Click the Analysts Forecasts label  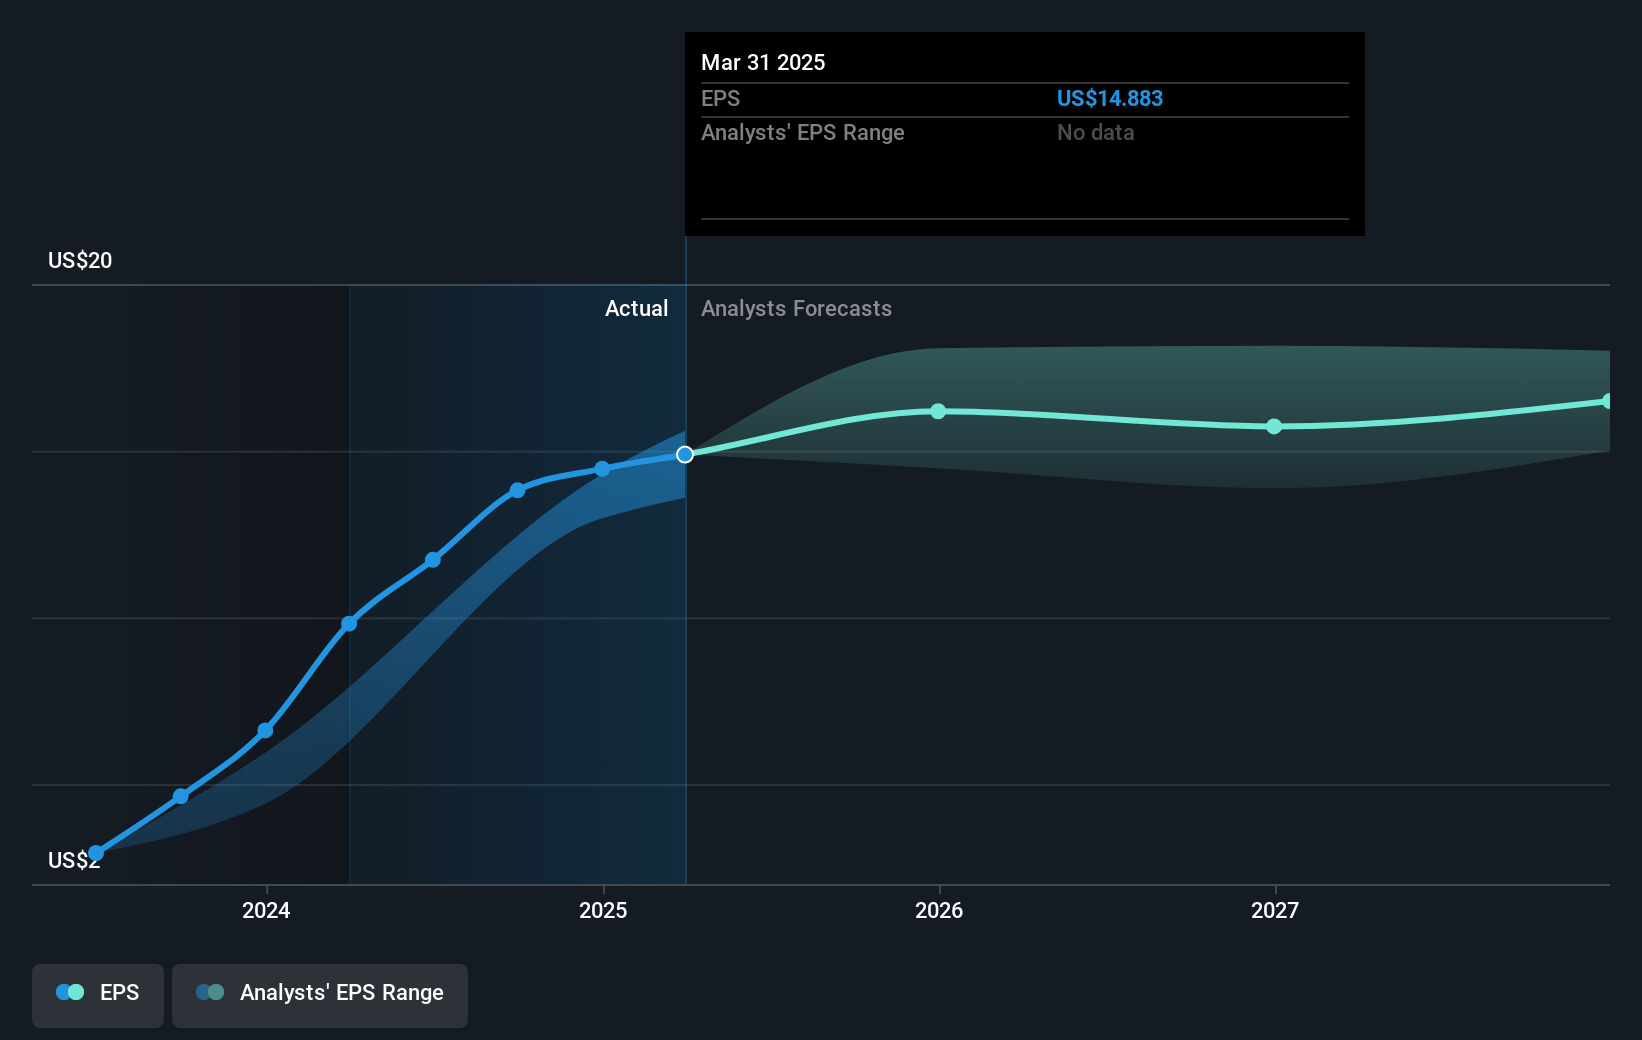click(x=796, y=308)
